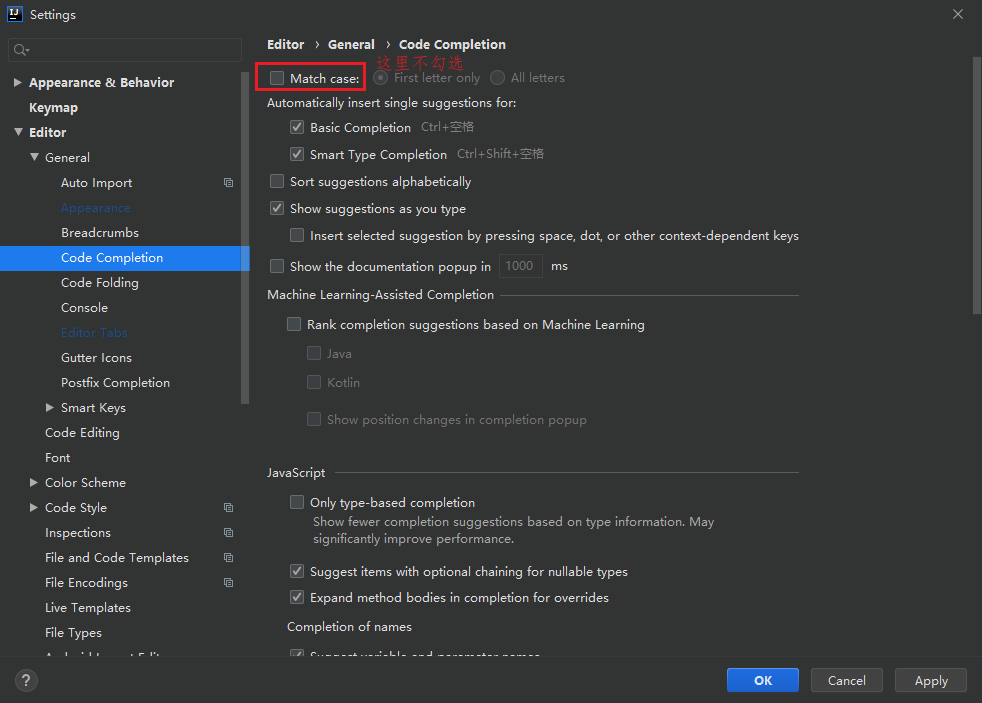Click the copy icon beside File and Code Templates

click(228, 558)
